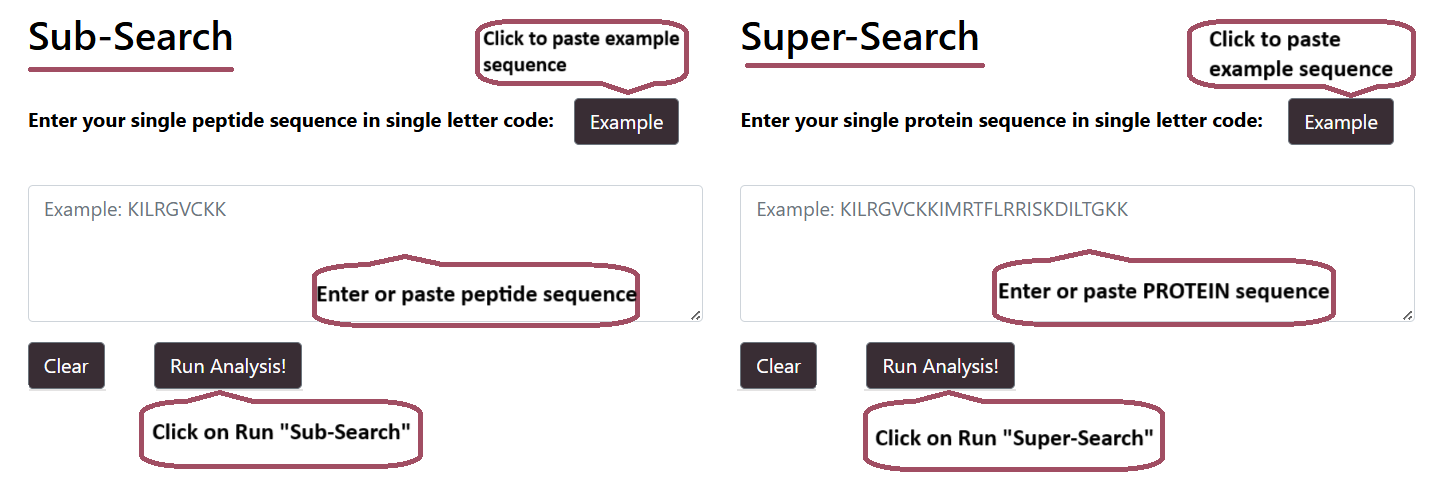This screenshot has height=494, width=1439.
Task: Run Analysis for the Super-Search
Action: pyautogui.click(x=940, y=366)
